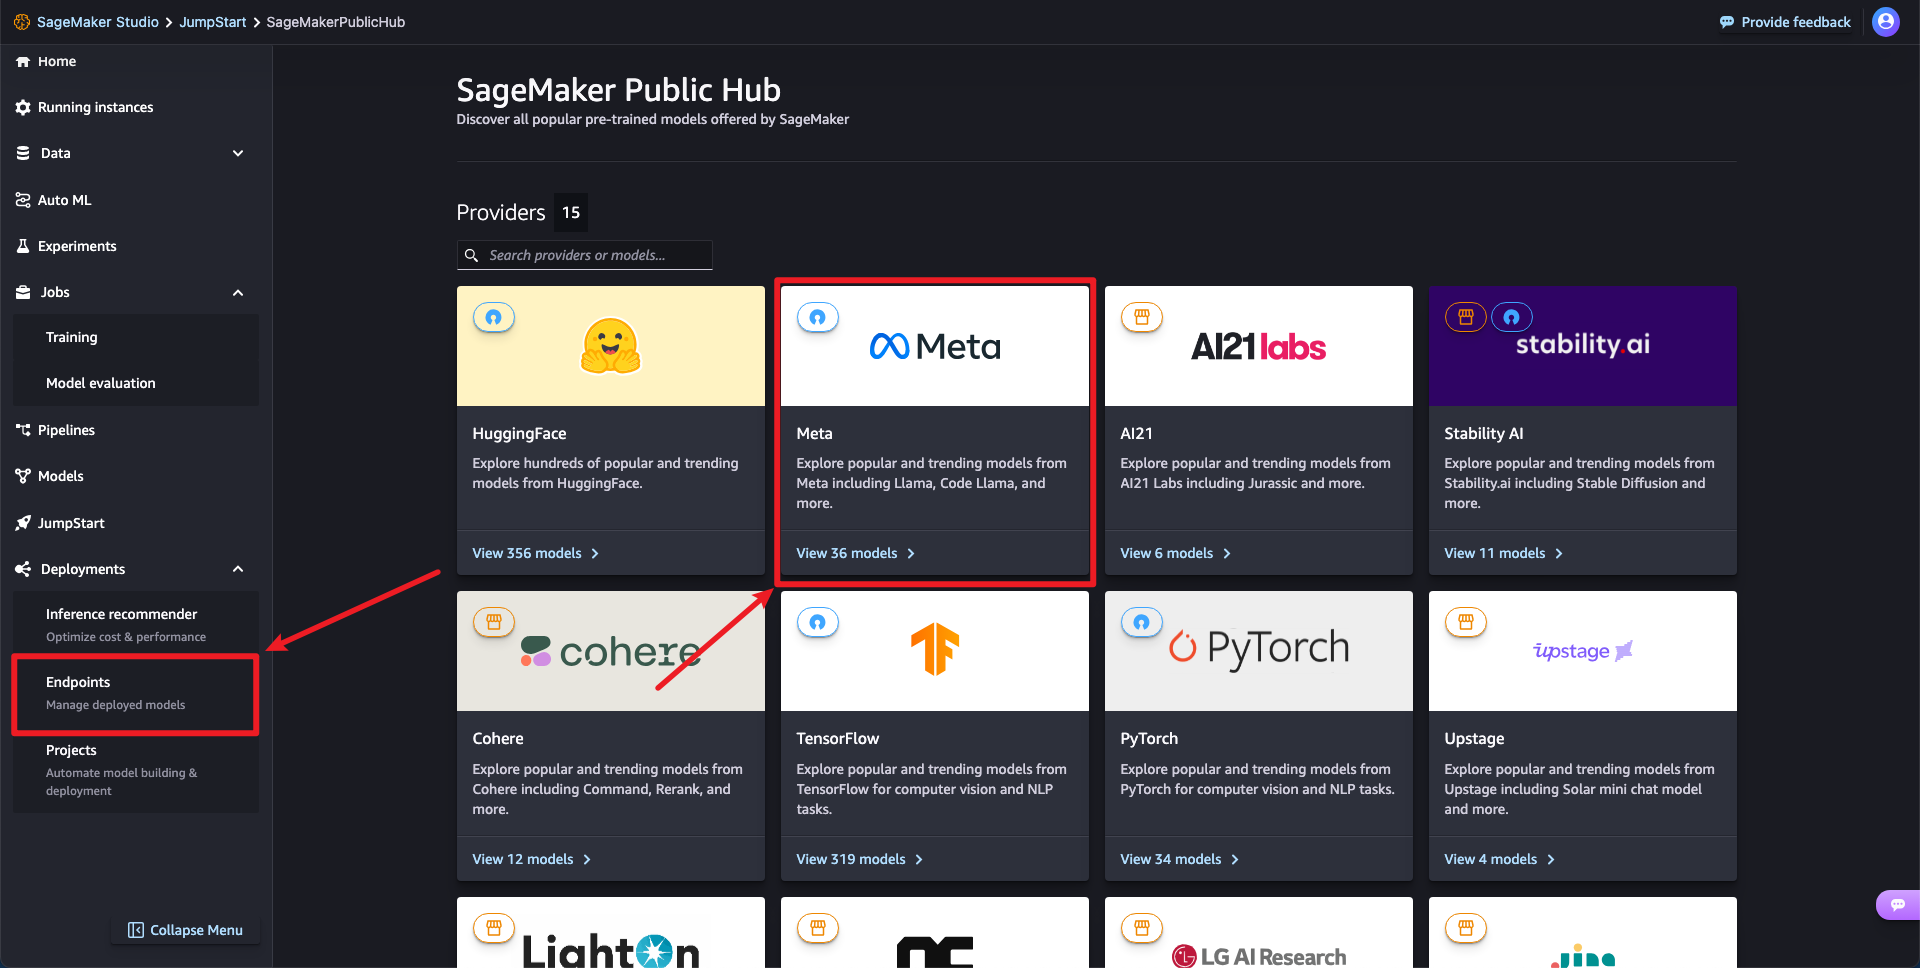Click the Auto ML icon in sidebar

click(23, 200)
